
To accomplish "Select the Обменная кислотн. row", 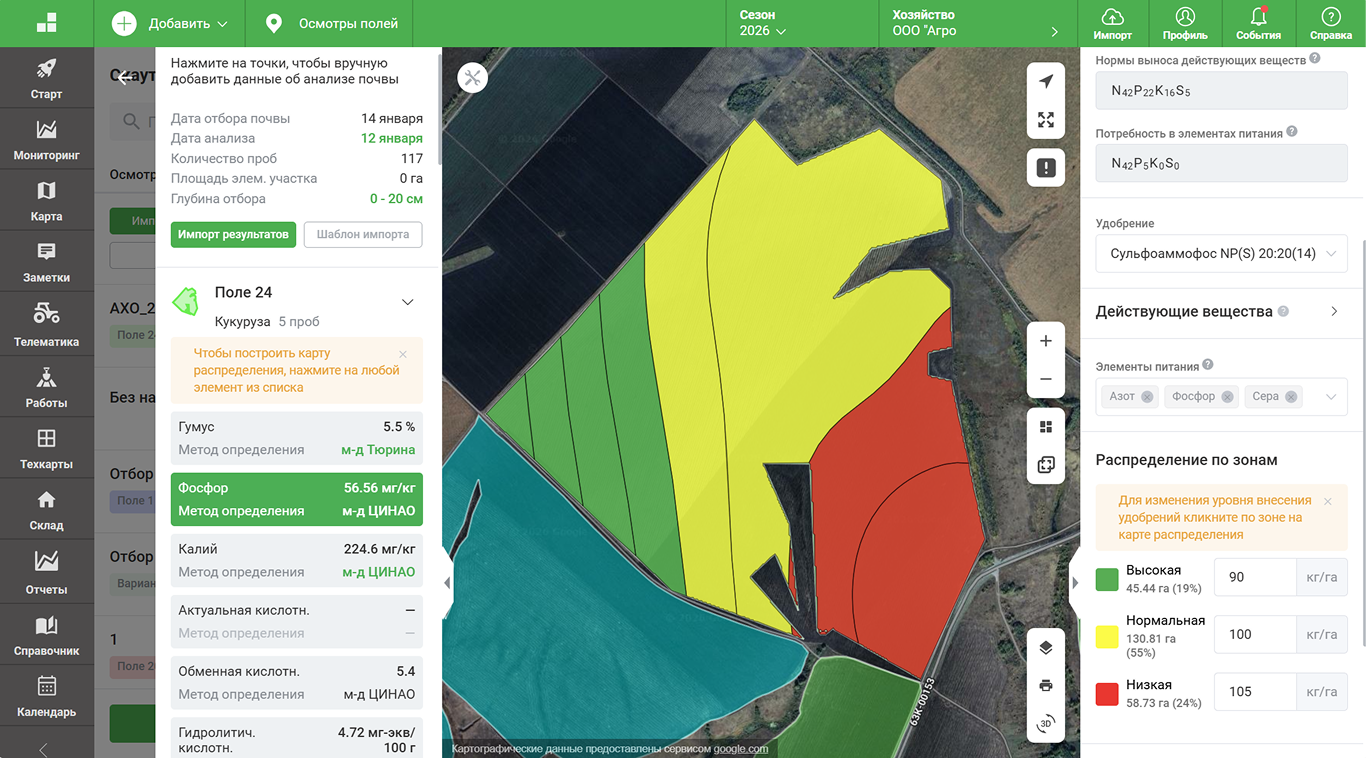I will click(297, 682).
